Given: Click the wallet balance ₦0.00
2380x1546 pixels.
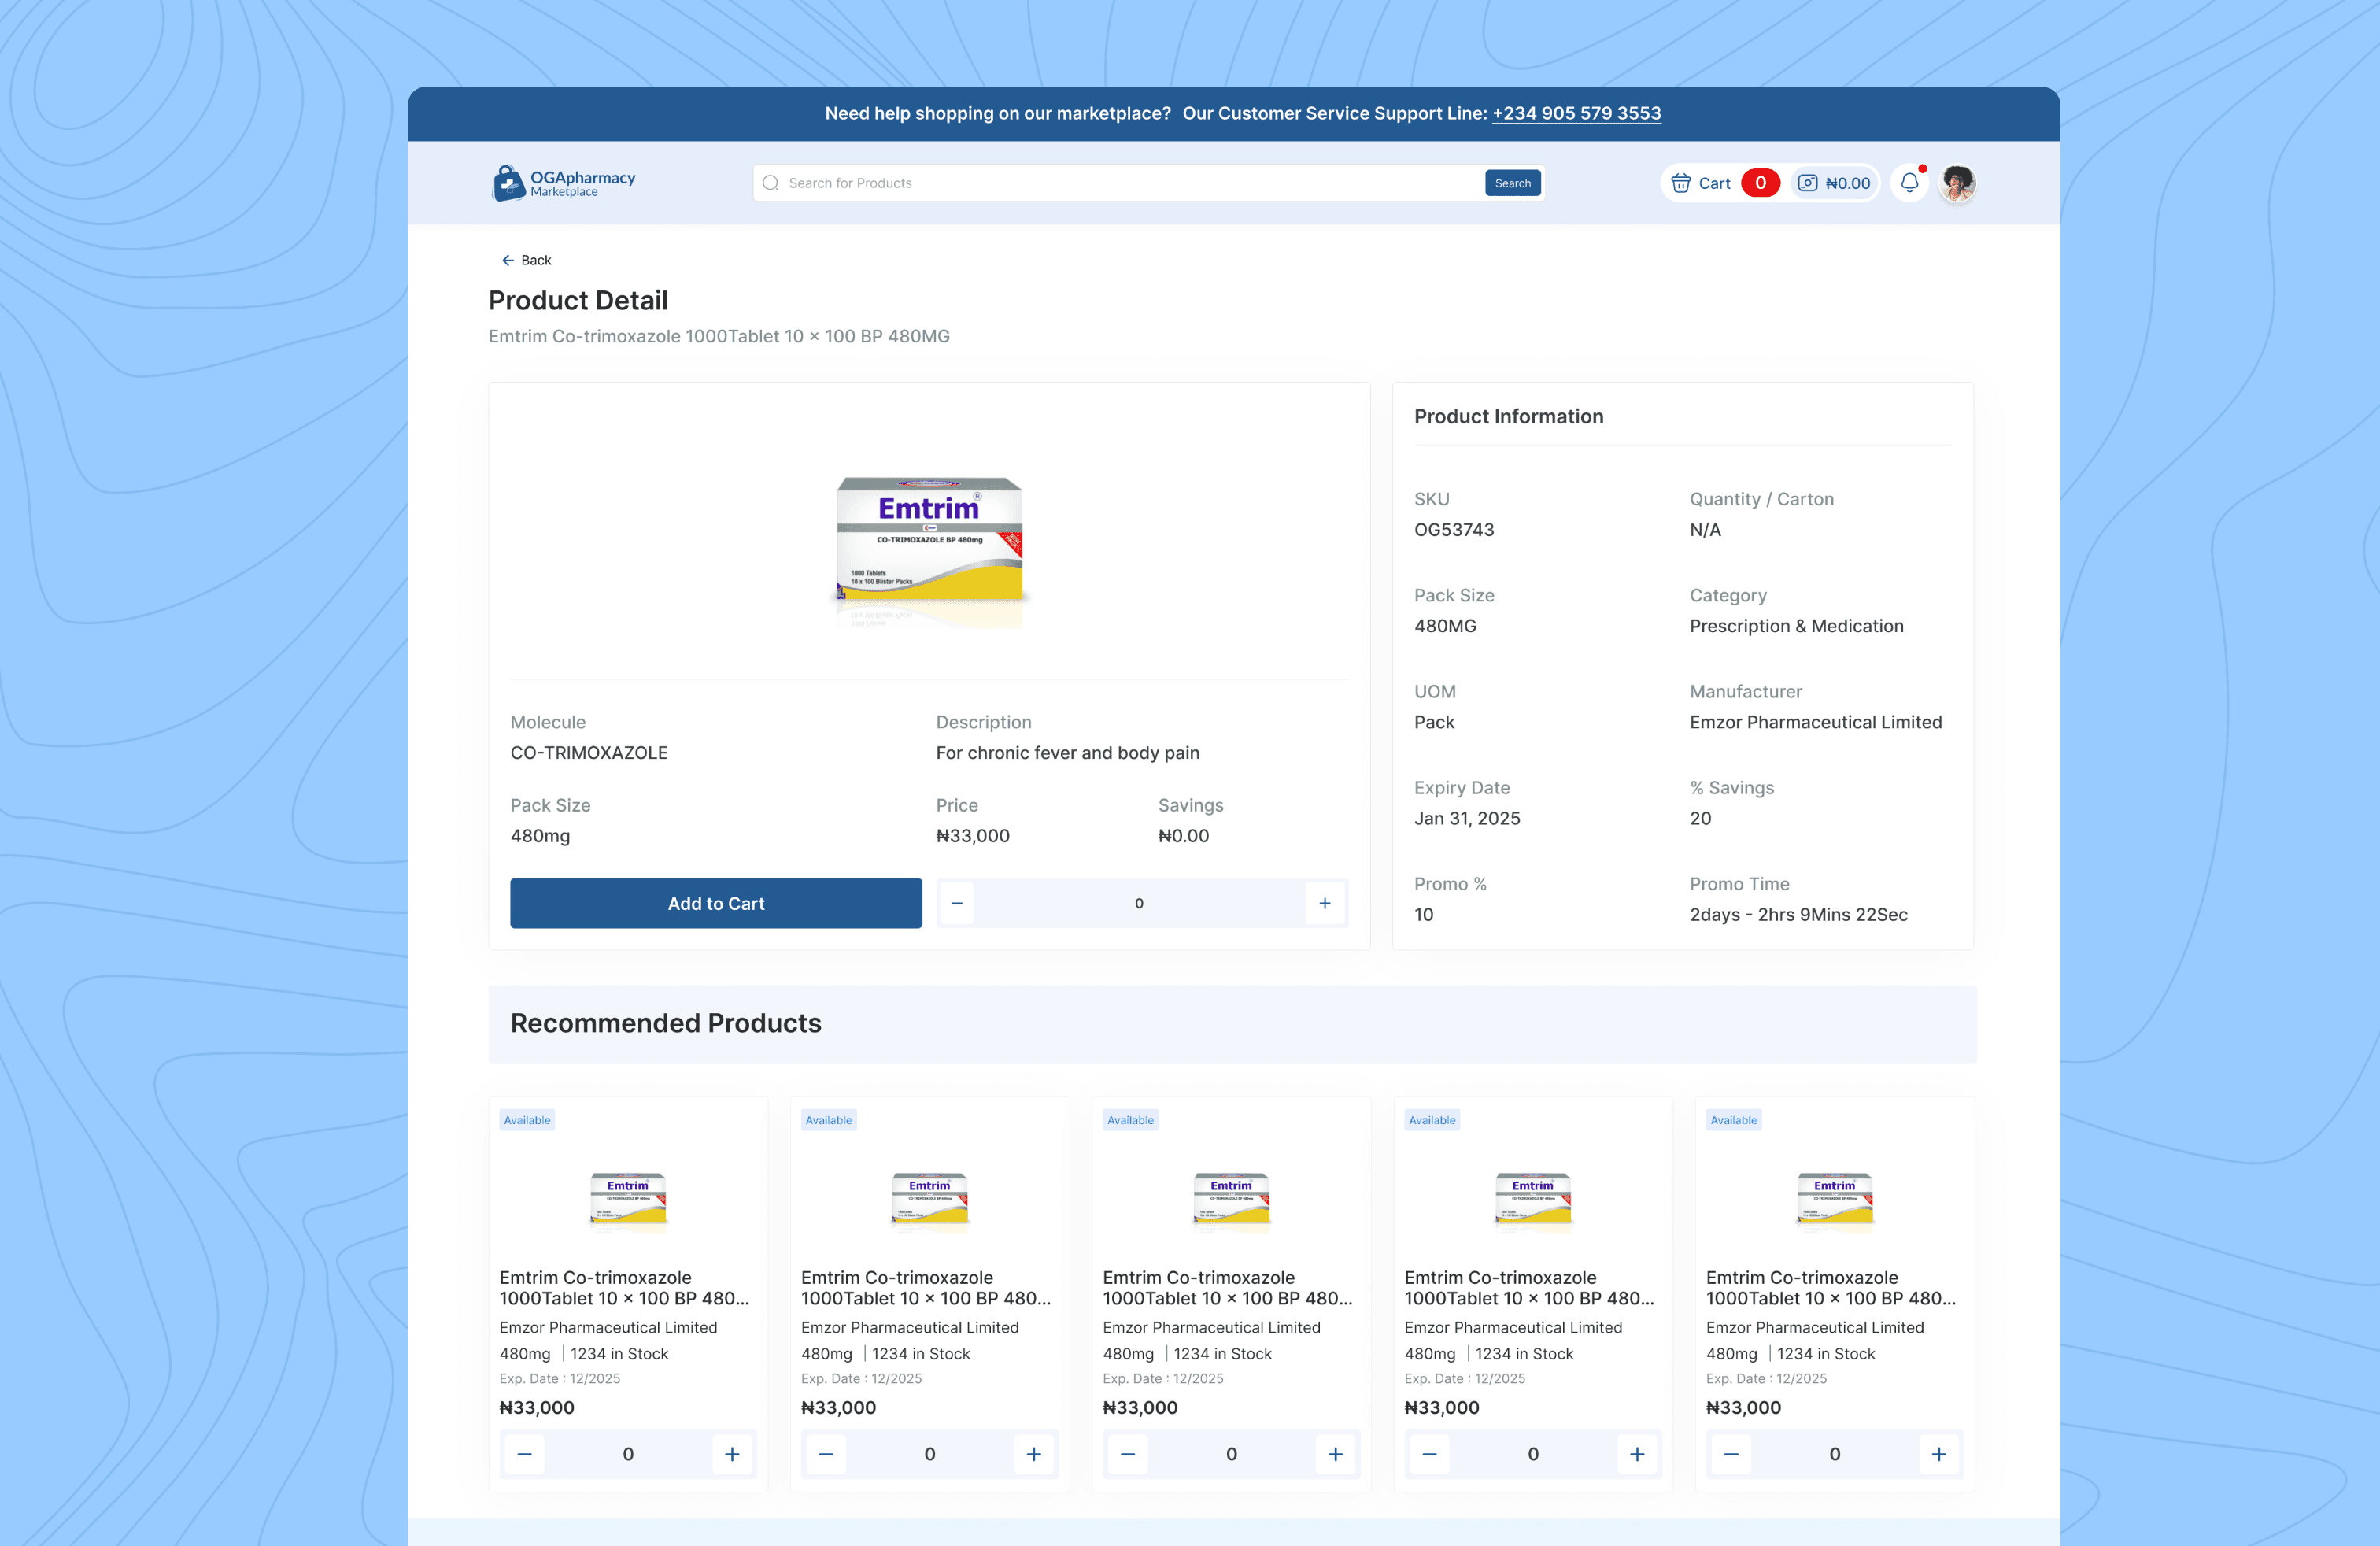Looking at the screenshot, I should click(1848, 183).
